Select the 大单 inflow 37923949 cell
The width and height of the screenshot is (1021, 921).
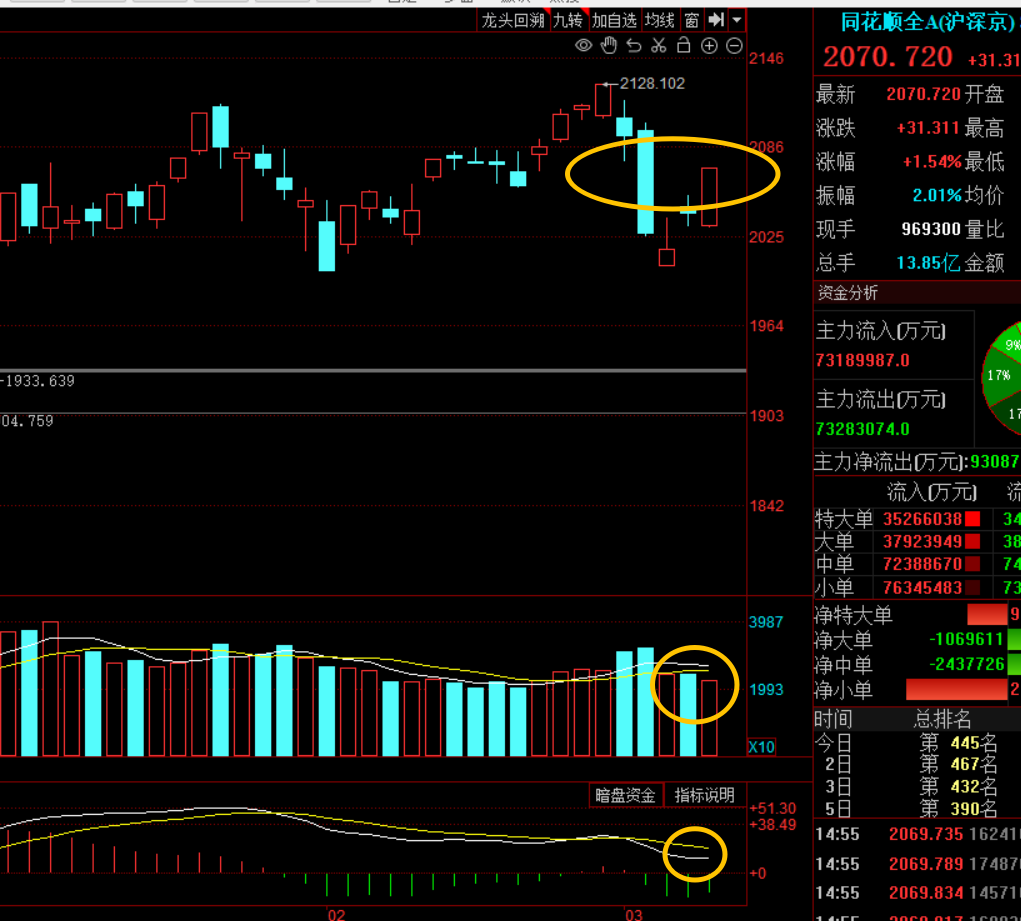922,541
